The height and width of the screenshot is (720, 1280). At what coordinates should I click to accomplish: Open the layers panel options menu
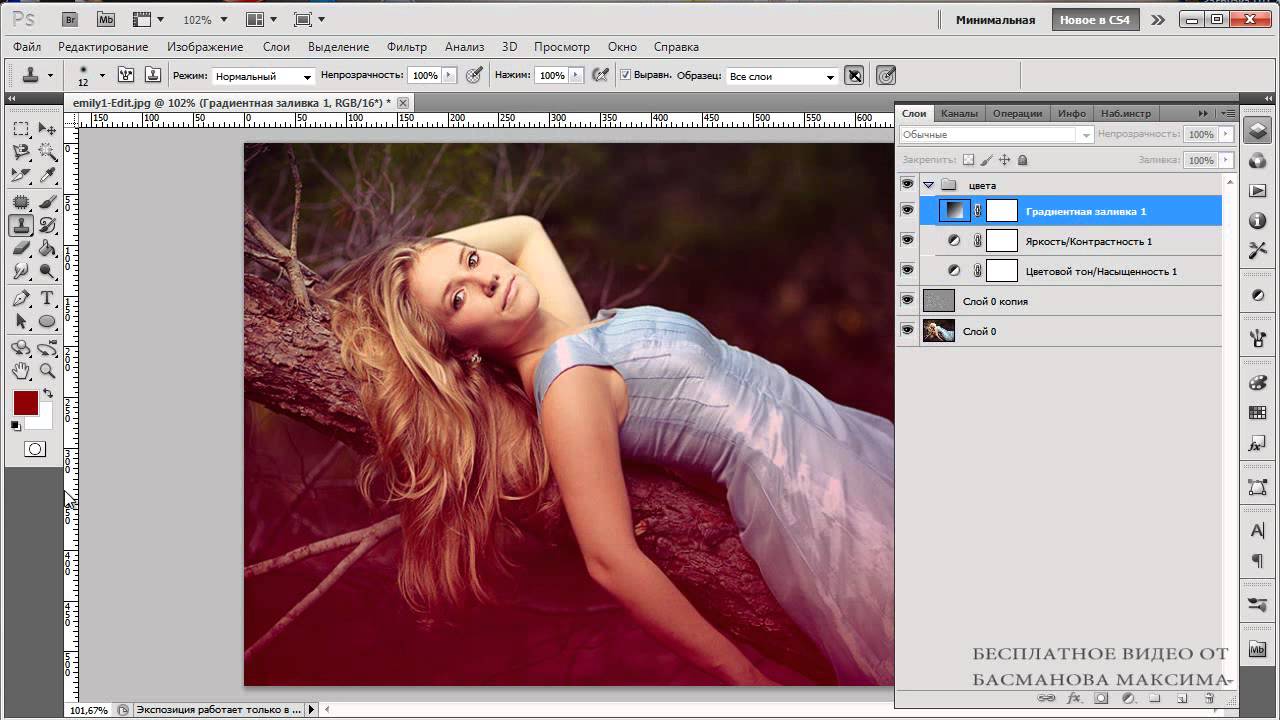pyautogui.click(x=1227, y=113)
